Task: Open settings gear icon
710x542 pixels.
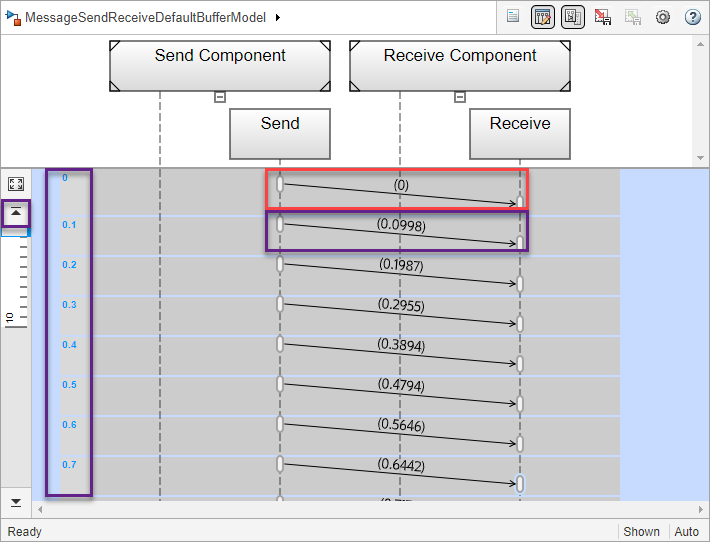Action: click(x=662, y=17)
